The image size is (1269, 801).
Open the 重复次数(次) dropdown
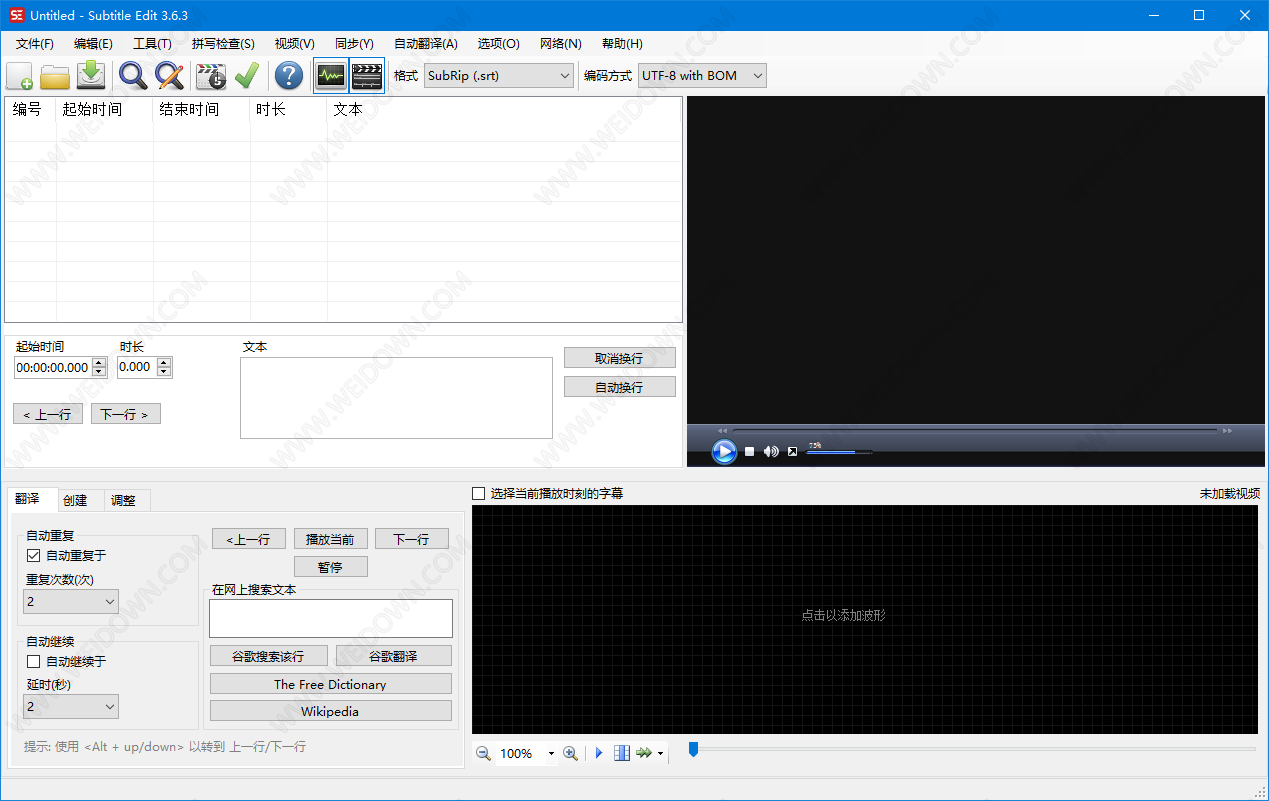[71, 601]
